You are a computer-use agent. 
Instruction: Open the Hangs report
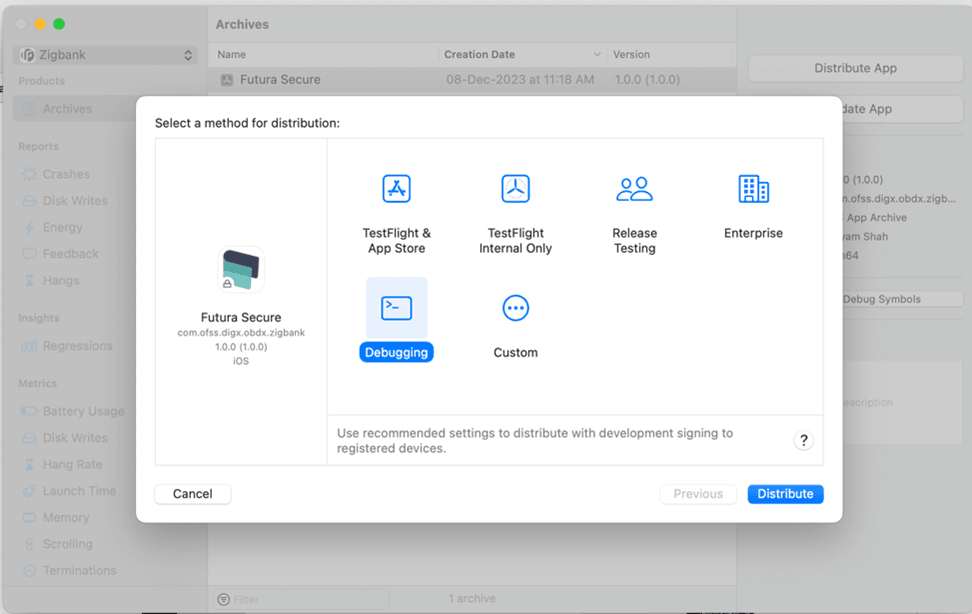point(61,280)
